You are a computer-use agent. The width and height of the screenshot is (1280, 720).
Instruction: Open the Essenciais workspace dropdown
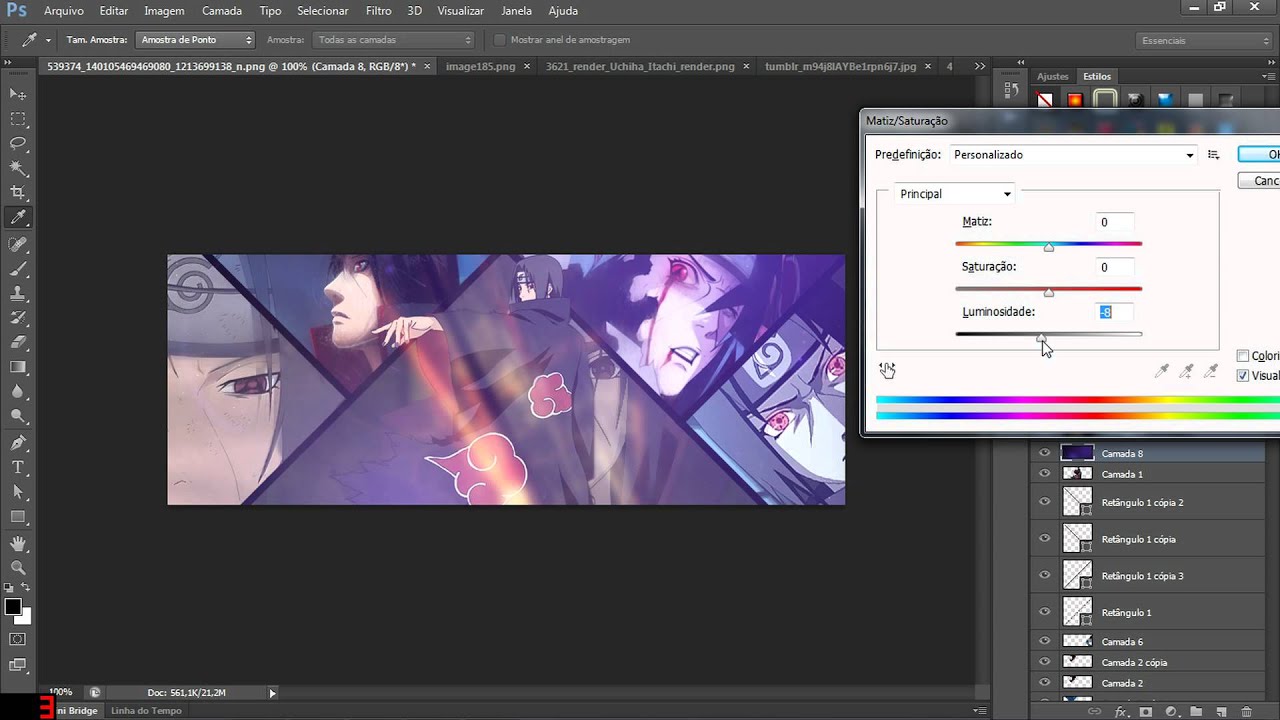pyautogui.click(x=1205, y=40)
